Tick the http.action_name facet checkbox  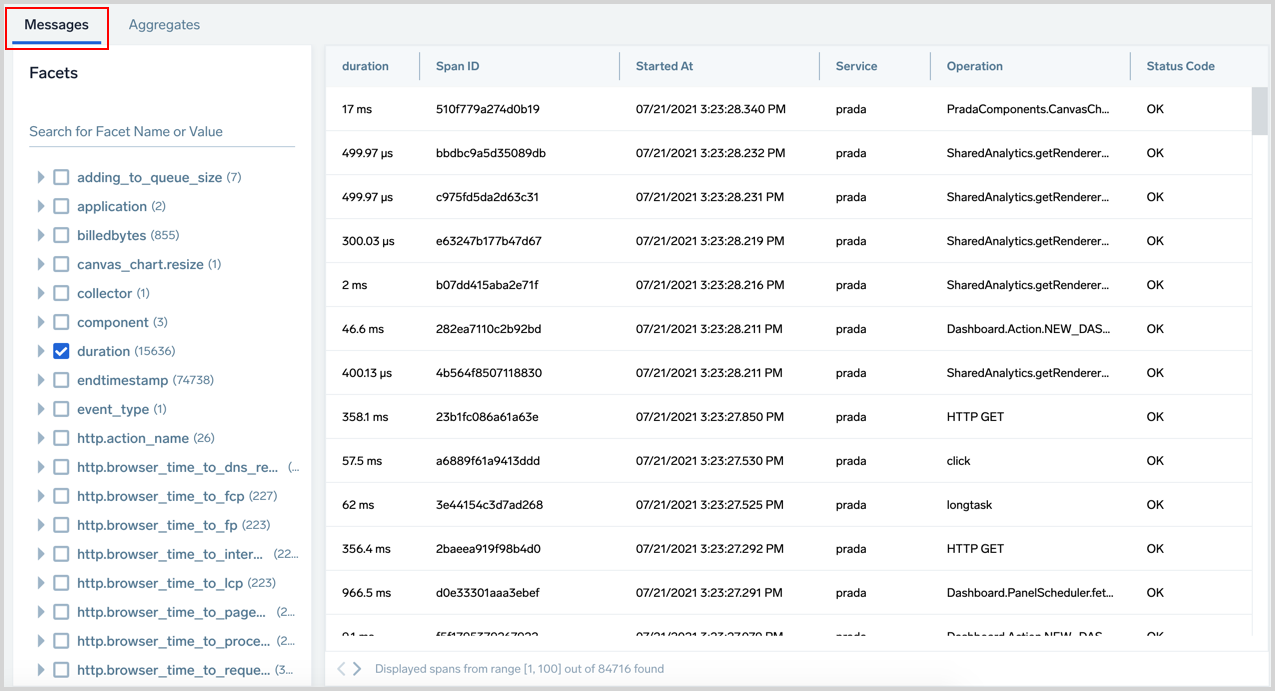click(x=61, y=438)
